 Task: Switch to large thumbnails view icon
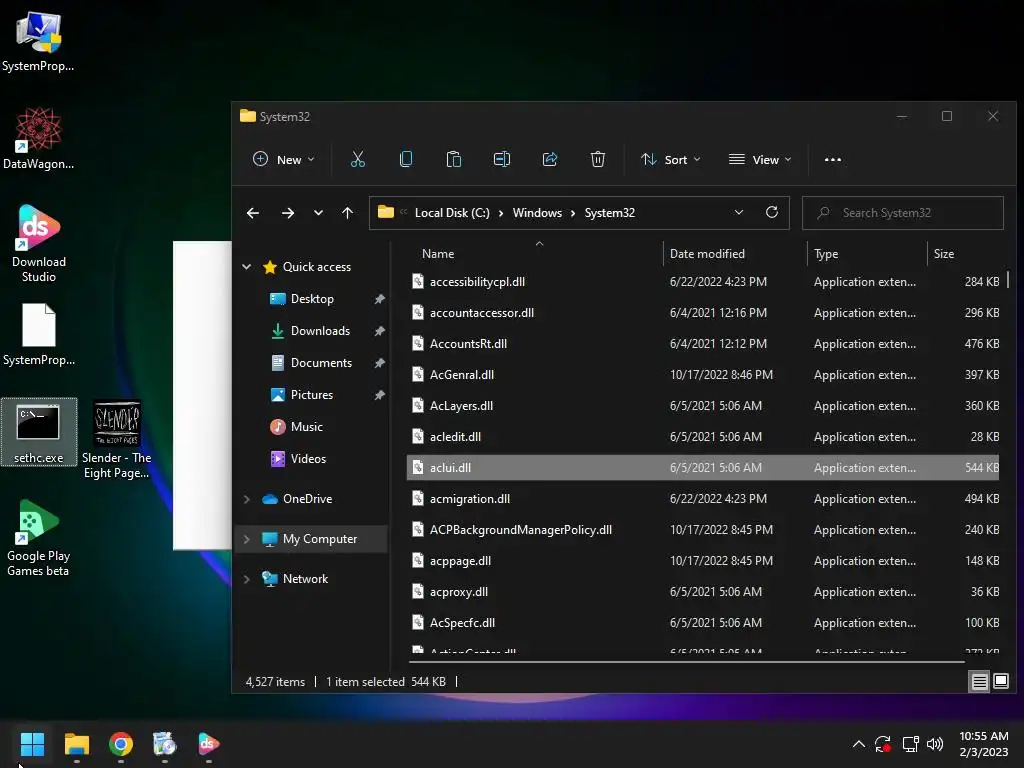point(1001,681)
